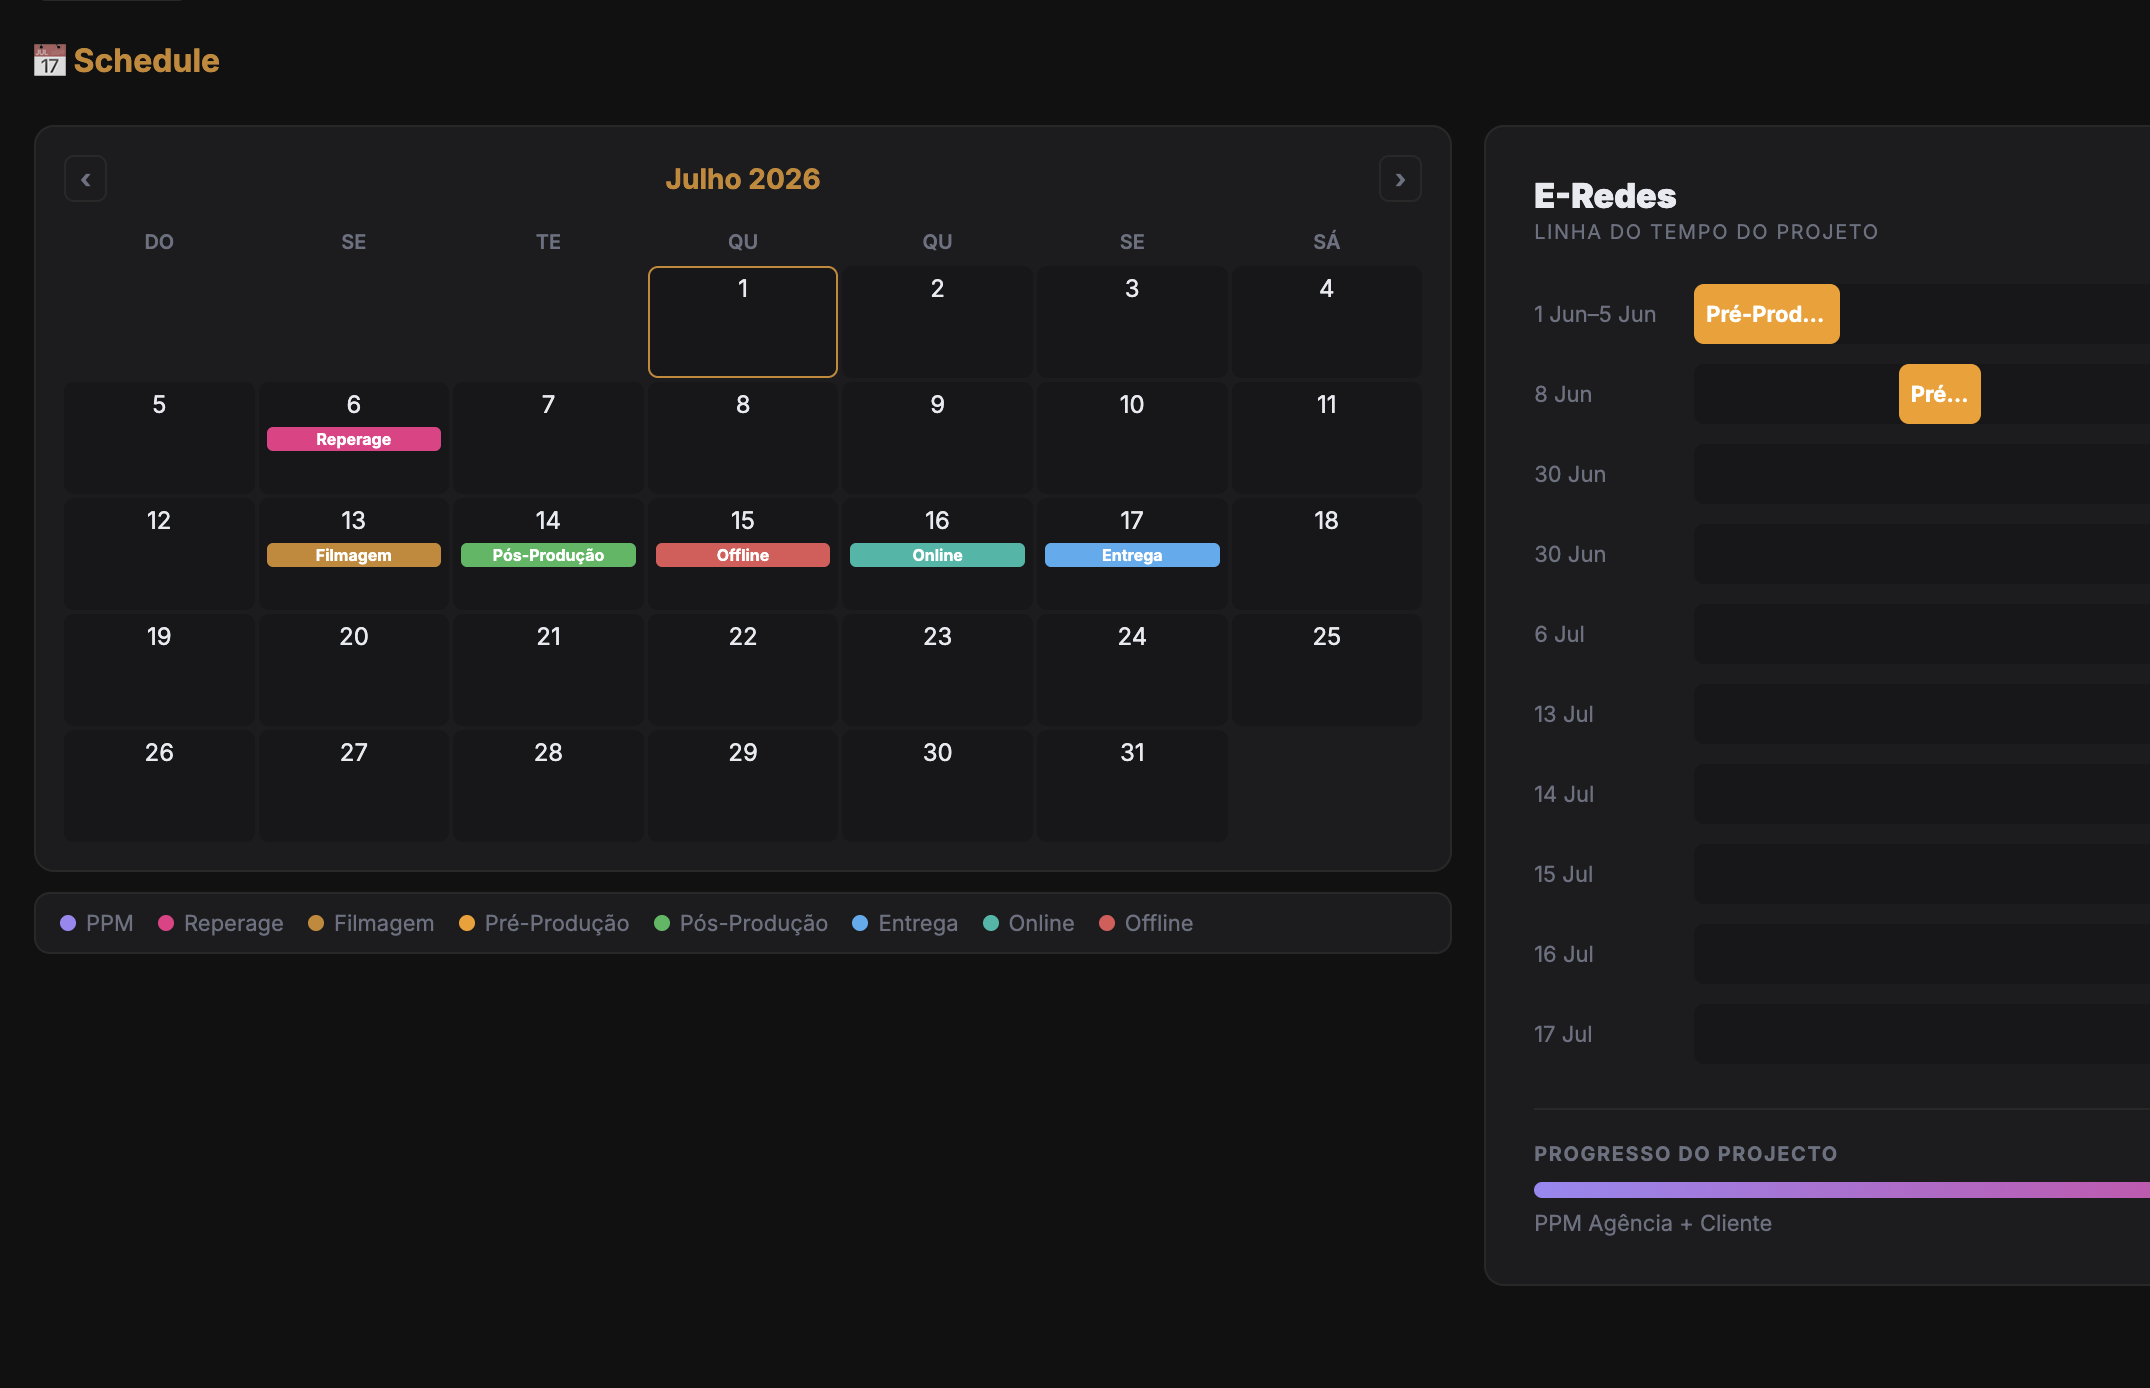Click the 16 Jul timeline date
The height and width of the screenshot is (1388, 2150).
pos(1564,954)
